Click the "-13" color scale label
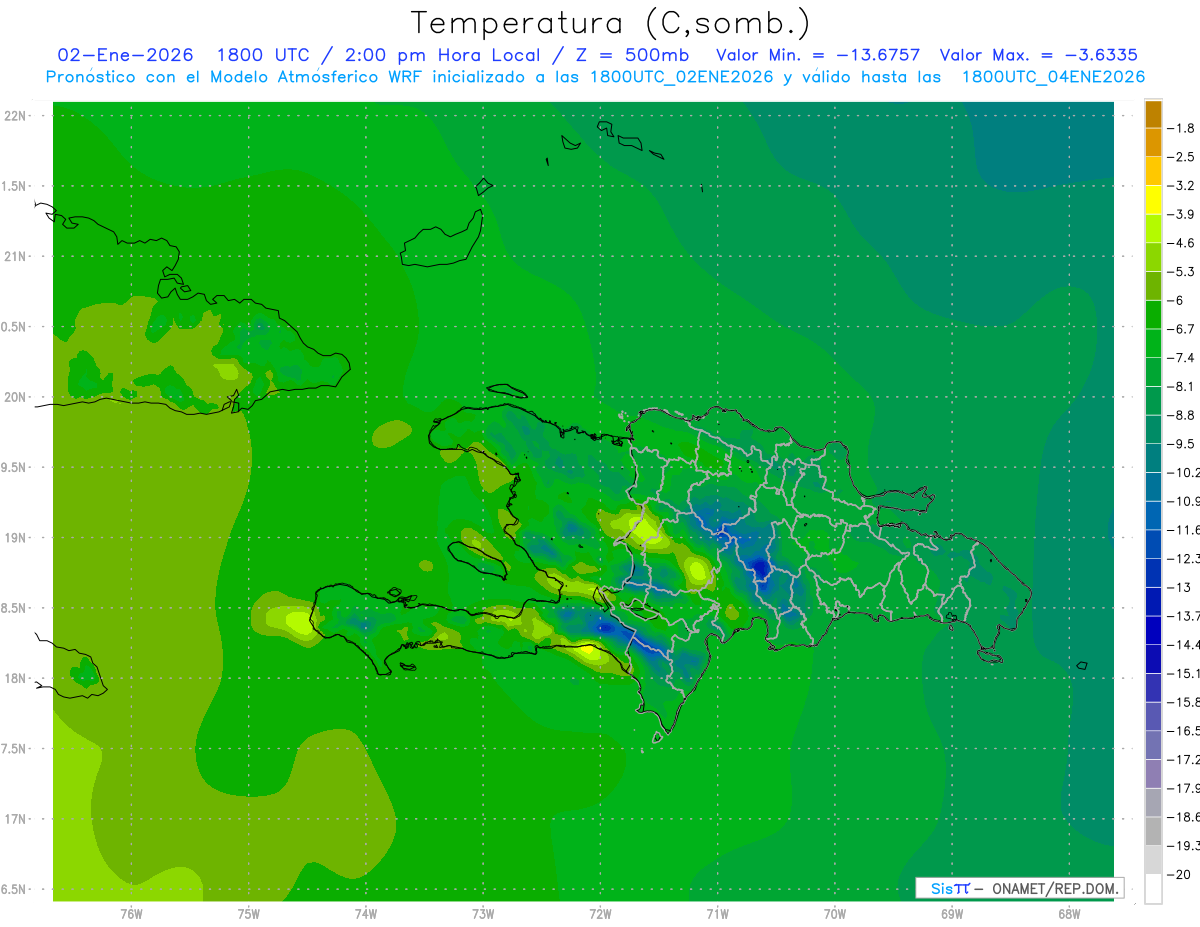The height and width of the screenshot is (927, 1200). coord(1179,587)
